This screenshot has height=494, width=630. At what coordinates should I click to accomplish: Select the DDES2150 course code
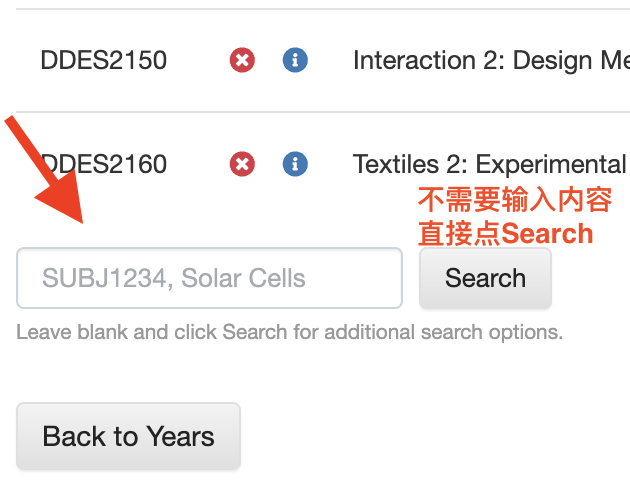[104, 60]
